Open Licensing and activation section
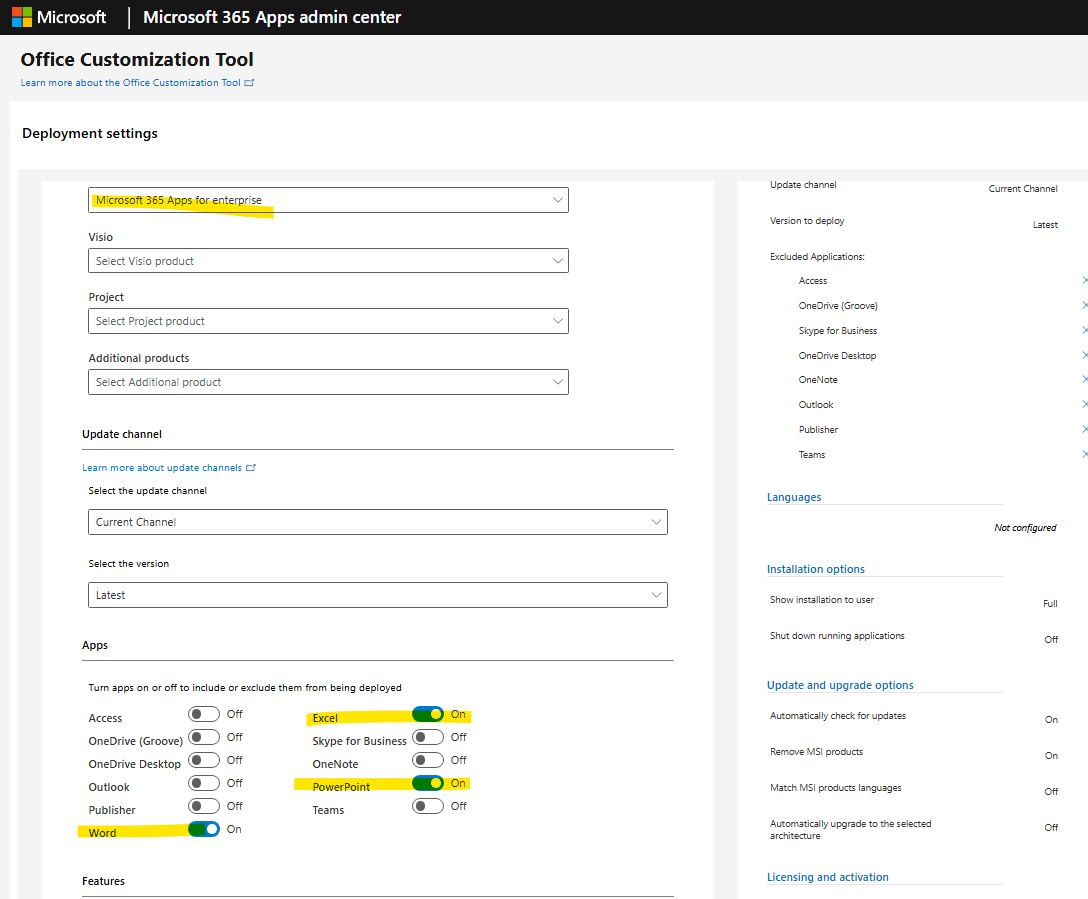Screen dimensions: 1088x899 coord(827,877)
